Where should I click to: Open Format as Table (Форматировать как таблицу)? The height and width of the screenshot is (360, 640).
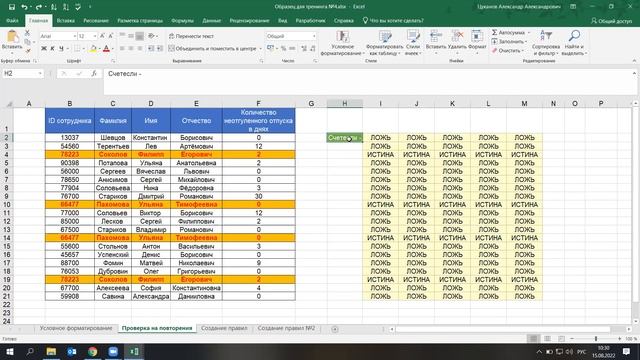384,43
